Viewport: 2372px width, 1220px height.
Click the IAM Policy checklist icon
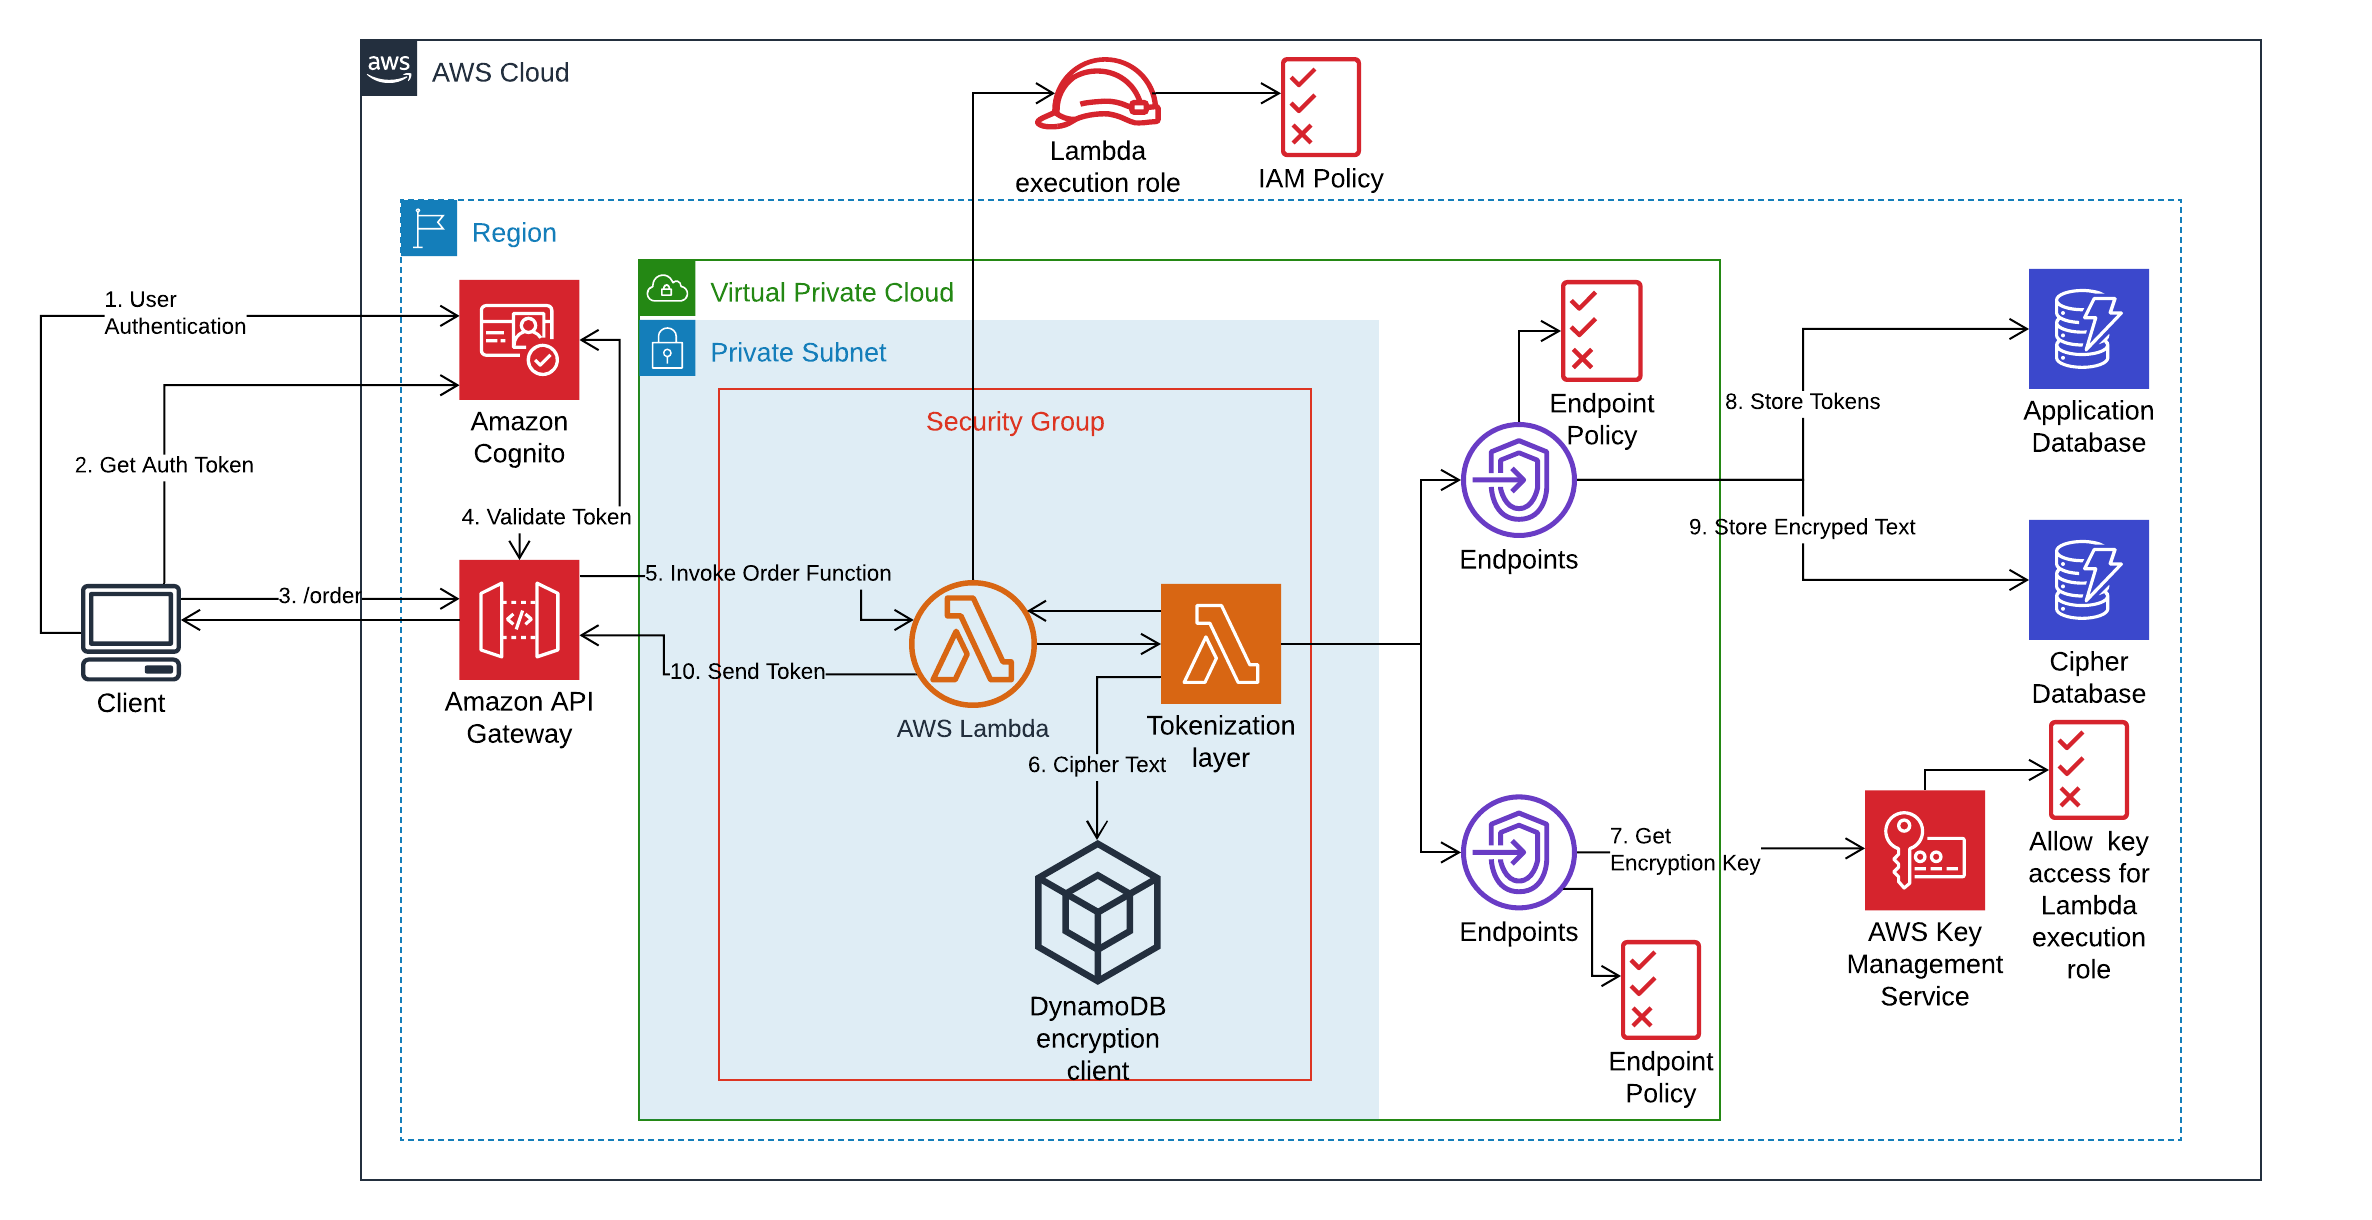[1320, 107]
